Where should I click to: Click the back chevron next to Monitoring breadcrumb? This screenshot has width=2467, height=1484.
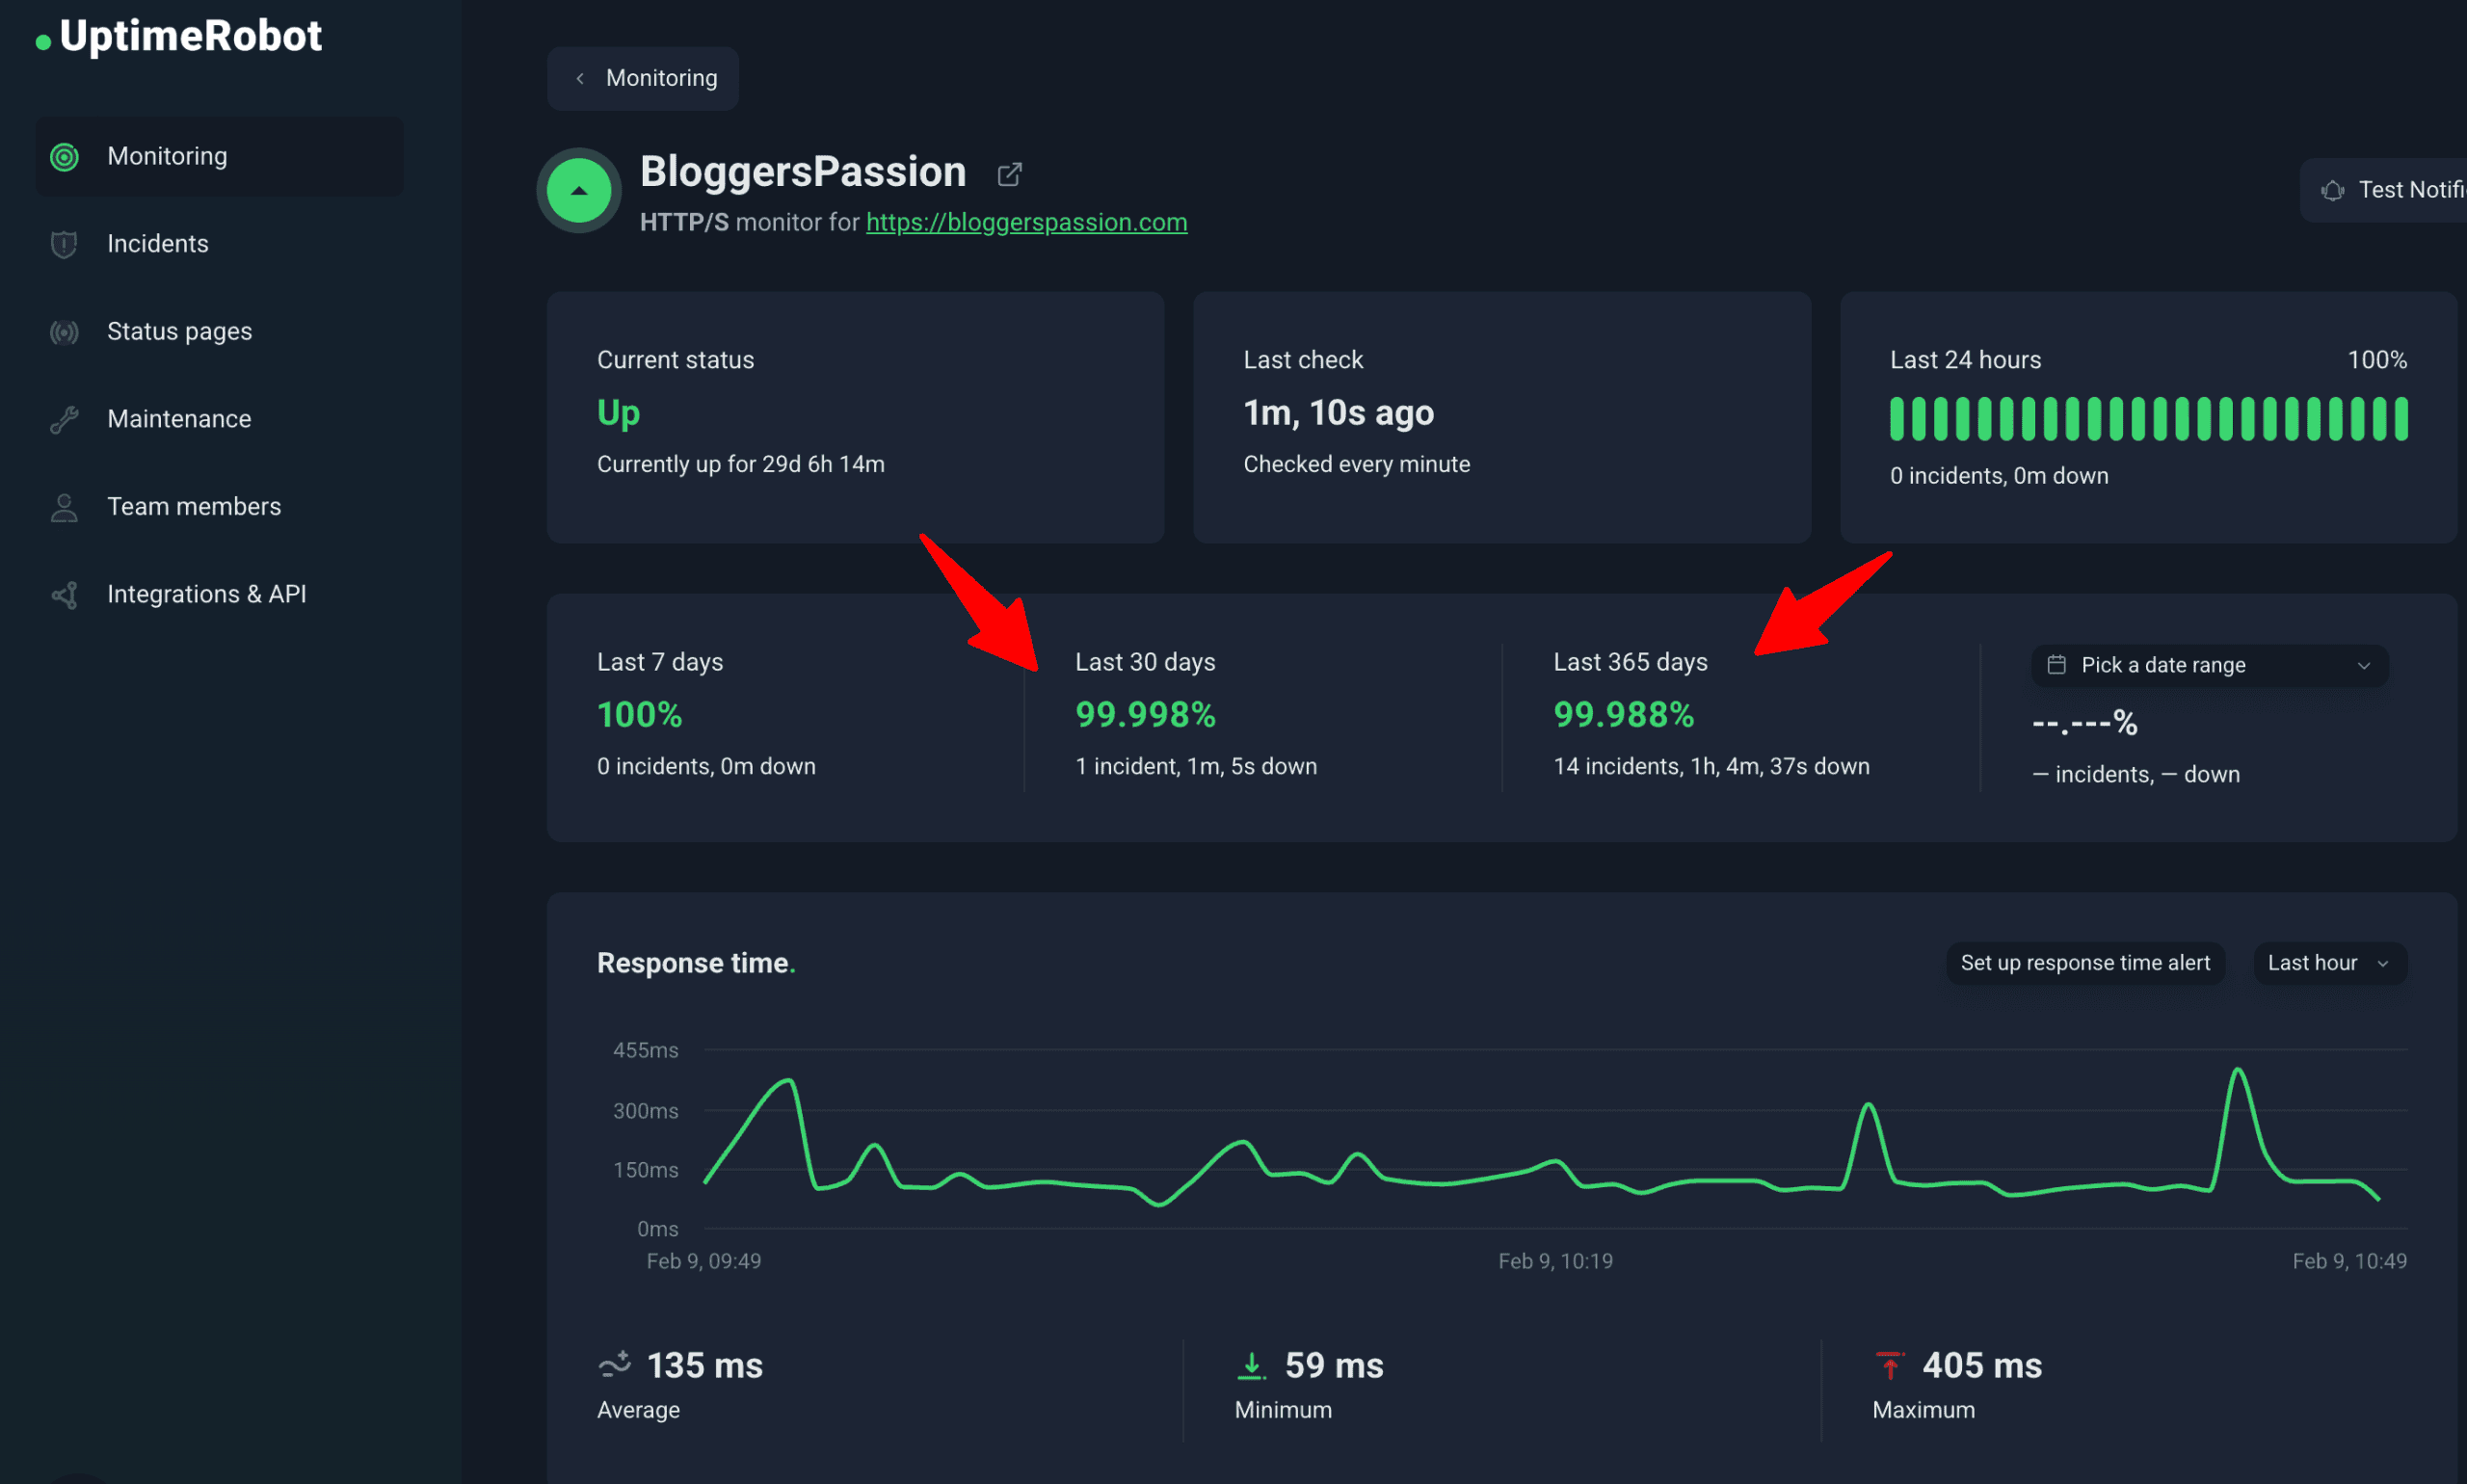point(580,77)
